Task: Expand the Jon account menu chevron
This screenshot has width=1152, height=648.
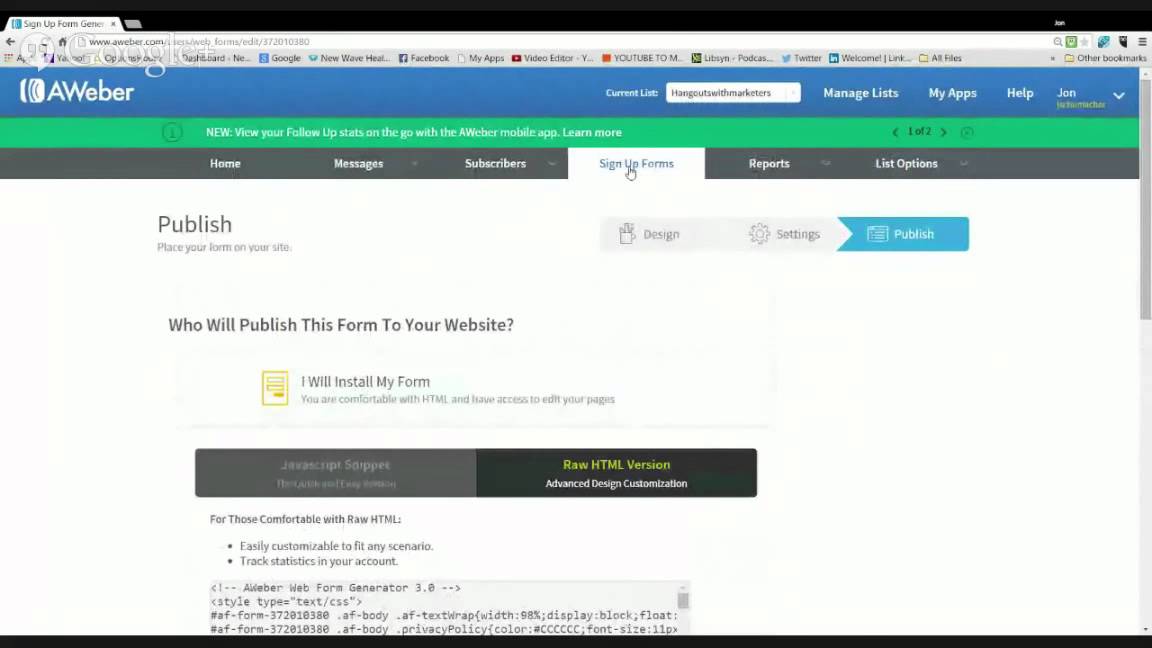Action: point(1118,96)
